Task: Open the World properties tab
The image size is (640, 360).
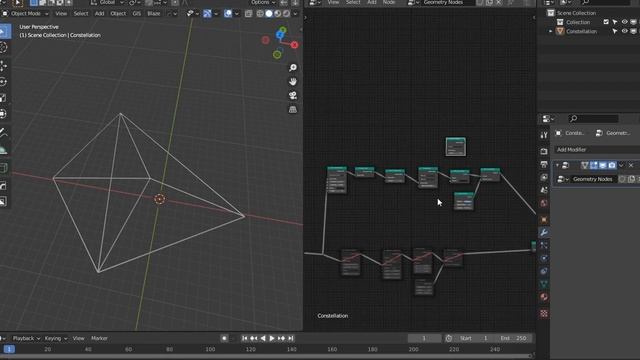Action: [544, 203]
